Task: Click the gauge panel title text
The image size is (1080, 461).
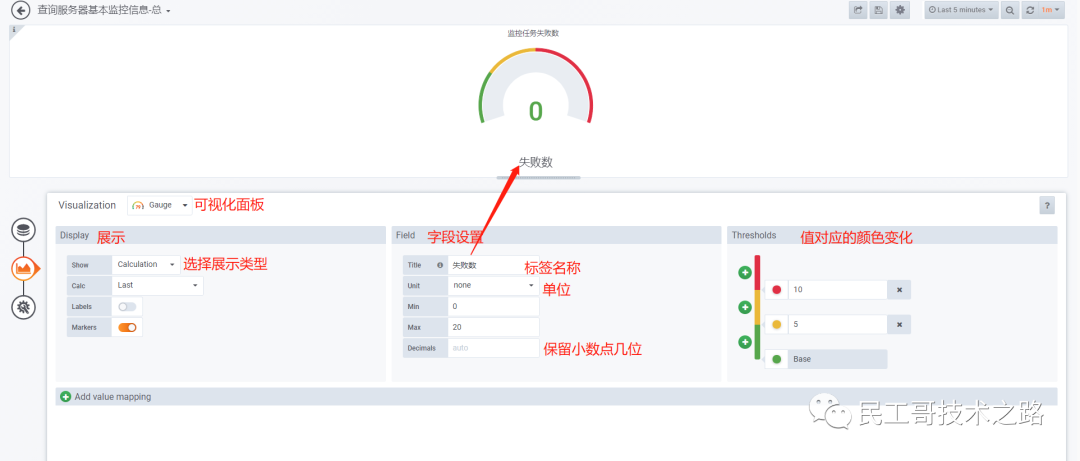Action: pyautogui.click(x=532, y=32)
